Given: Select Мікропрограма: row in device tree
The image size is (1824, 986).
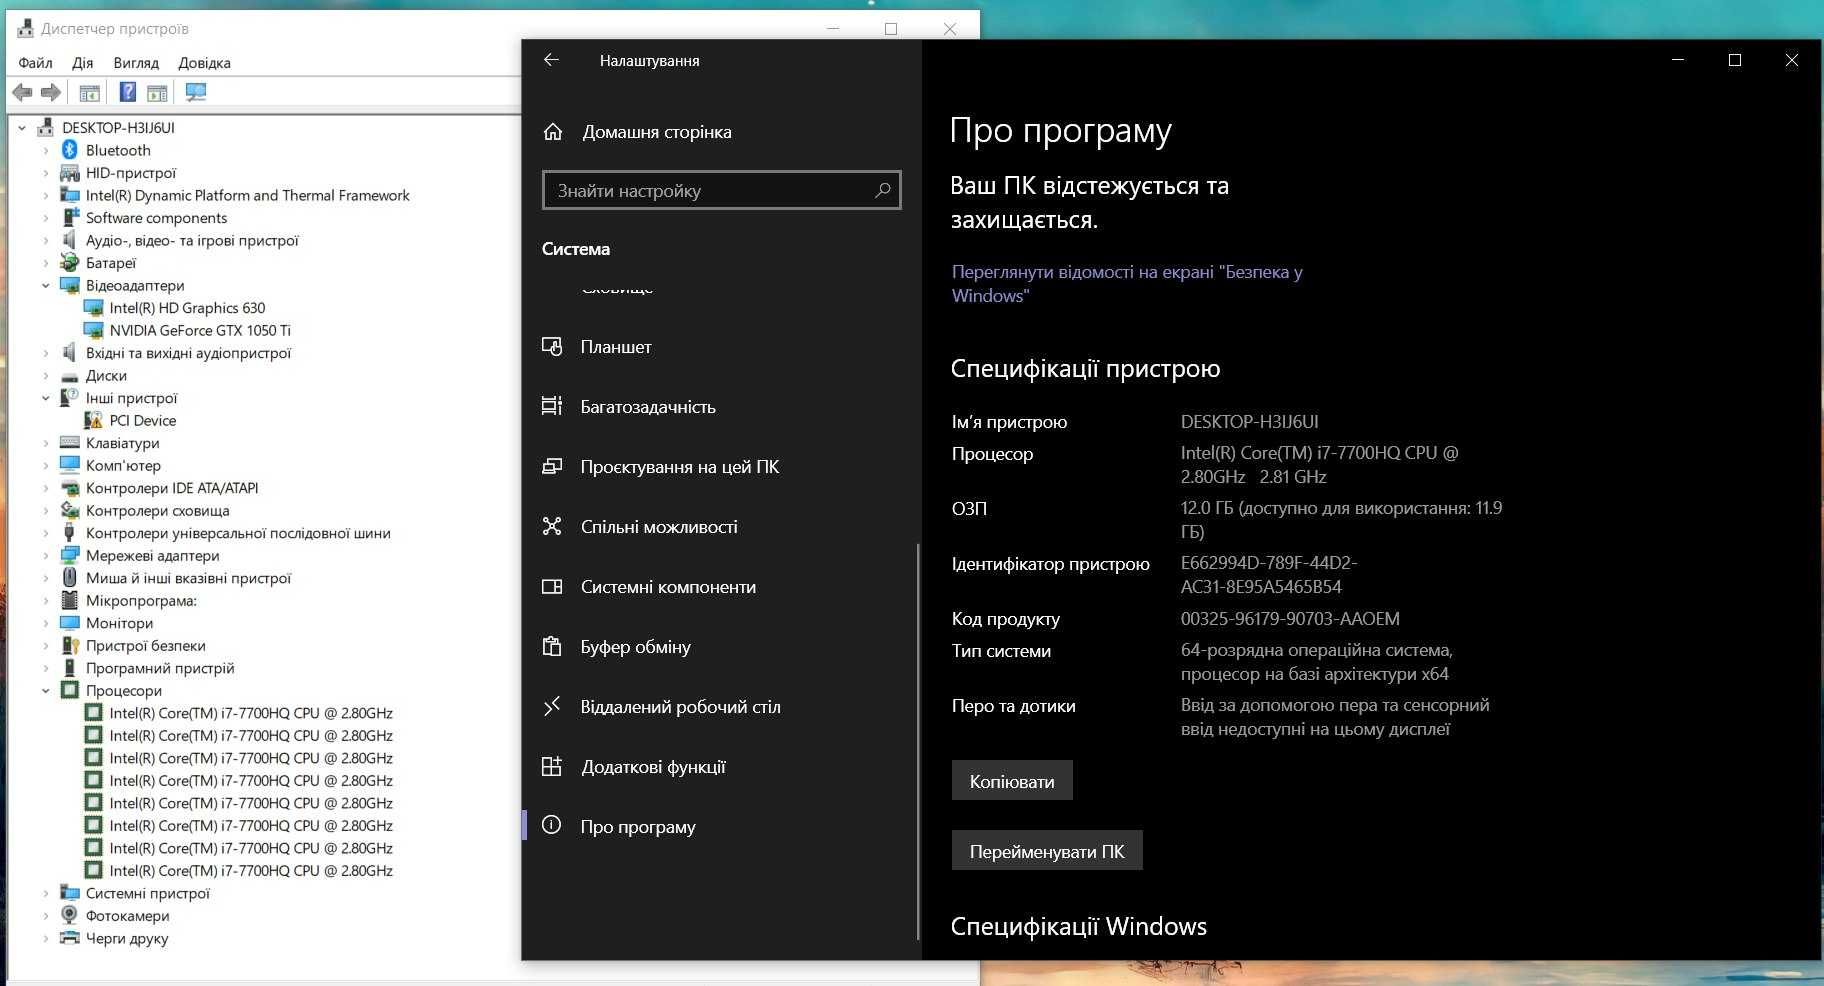Looking at the screenshot, I should point(141,600).
